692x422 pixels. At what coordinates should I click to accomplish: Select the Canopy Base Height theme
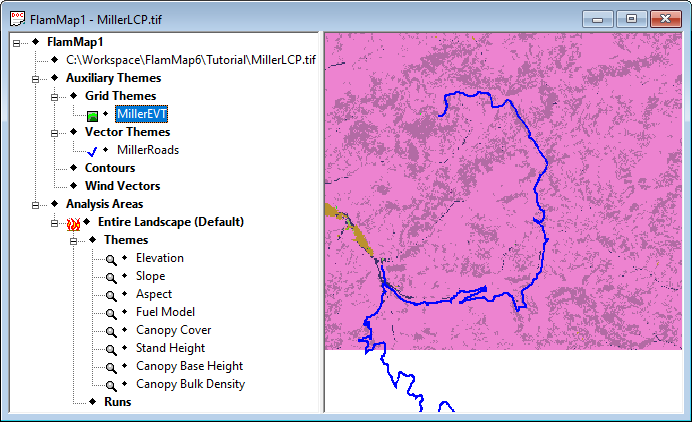(189, 366)
